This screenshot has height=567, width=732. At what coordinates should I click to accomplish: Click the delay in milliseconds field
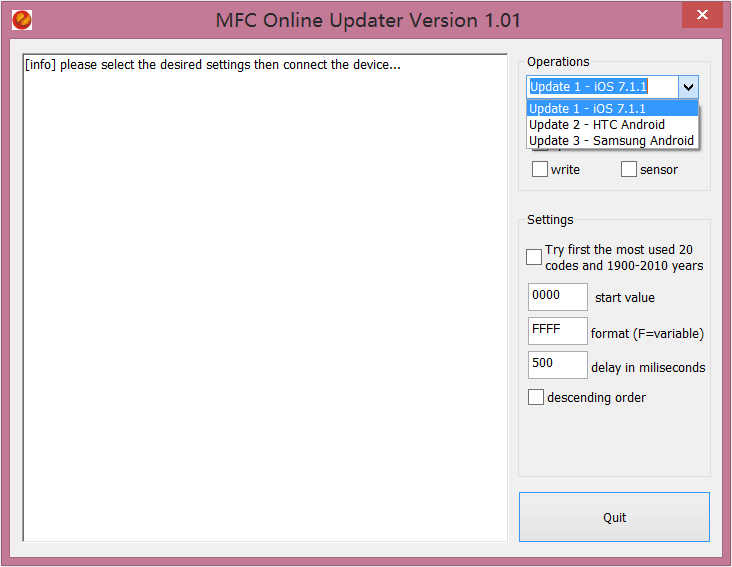[557, 365]
